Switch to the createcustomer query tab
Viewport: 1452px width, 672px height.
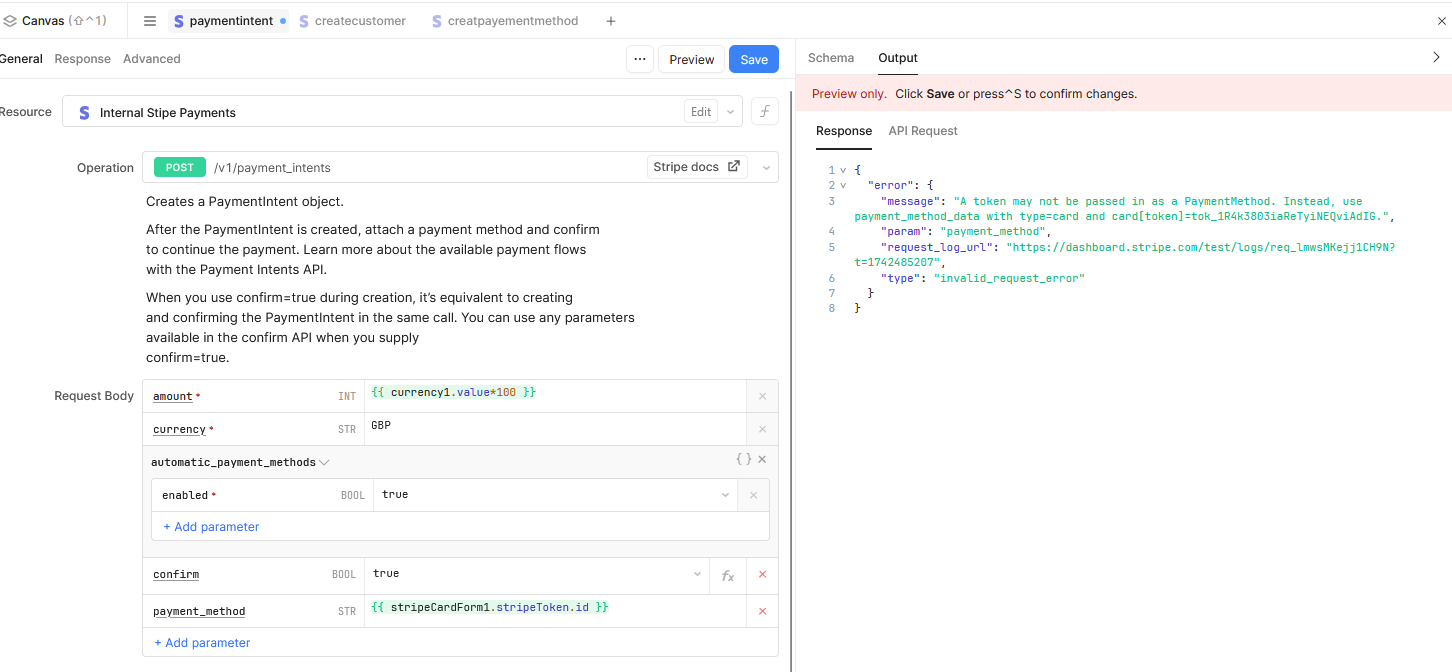point(352,21)
